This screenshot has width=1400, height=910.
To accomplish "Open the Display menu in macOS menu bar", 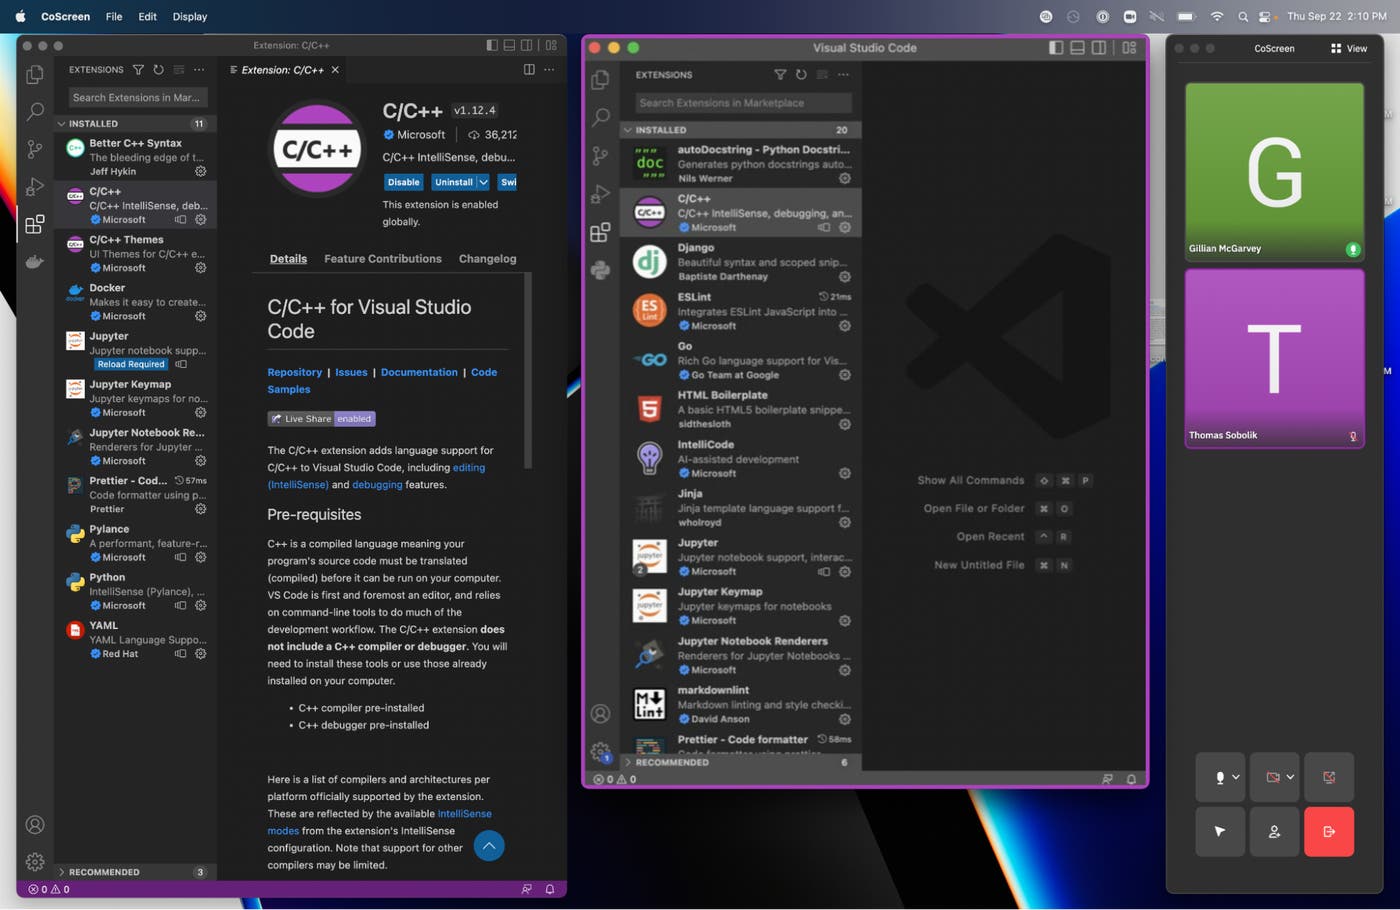I will pyautogui.click(x=189, y=16).
